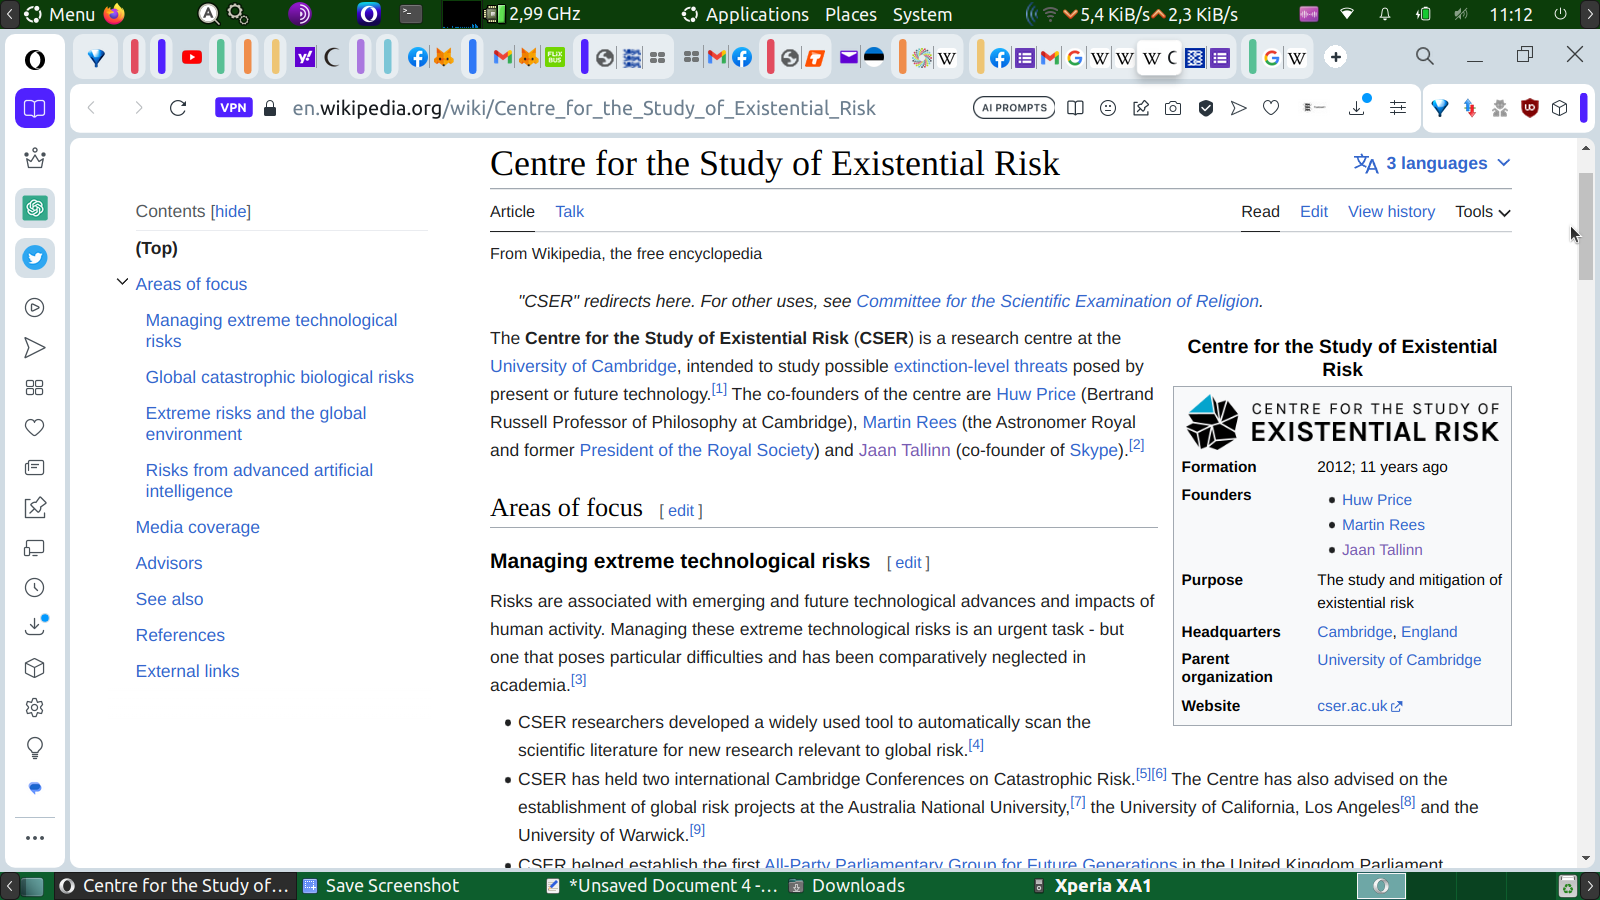Screen dimensions: 1600x900
Task: Open a new tab with the plus button
Action: pyautogui.click(x=1336, y=57)
